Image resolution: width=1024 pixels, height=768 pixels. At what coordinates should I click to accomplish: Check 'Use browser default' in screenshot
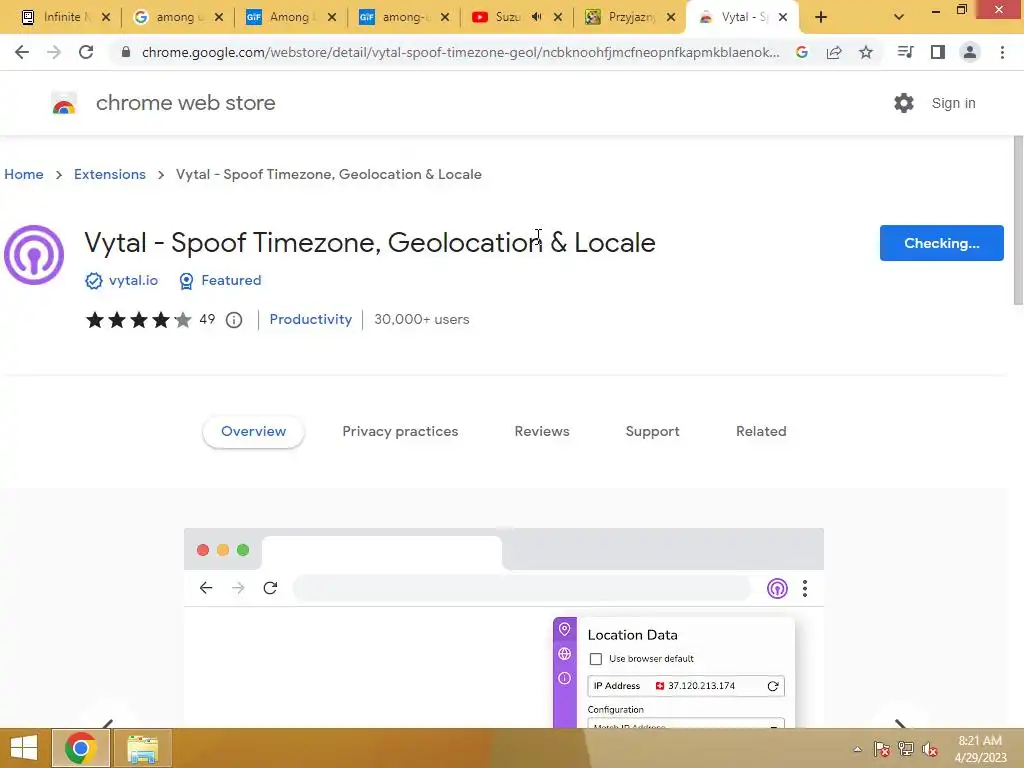point(596,659)
